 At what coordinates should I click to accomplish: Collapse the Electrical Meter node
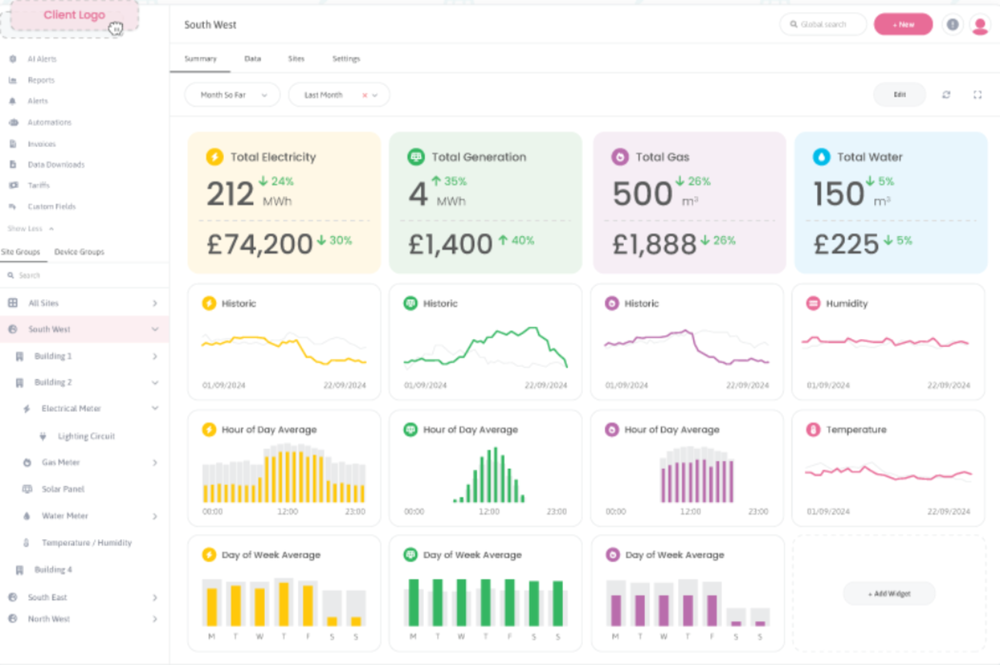[x=154, y=409]
